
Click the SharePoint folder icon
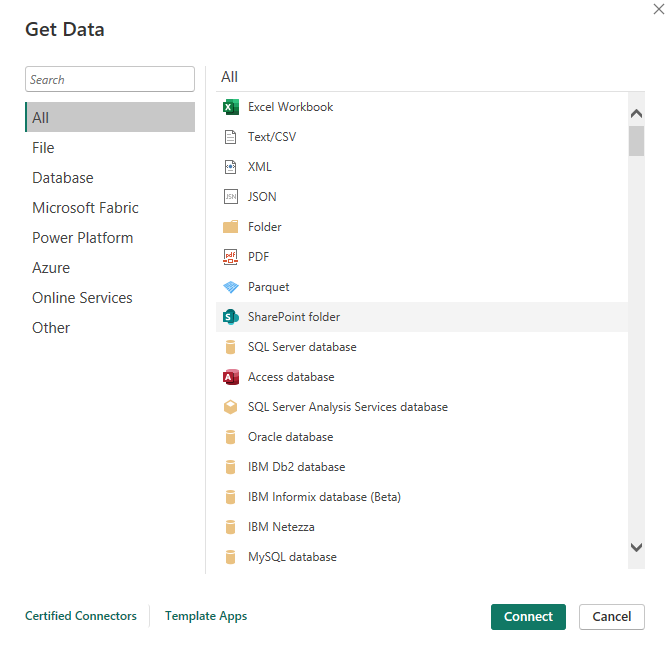pyautogui.click(x=230, y=317)
